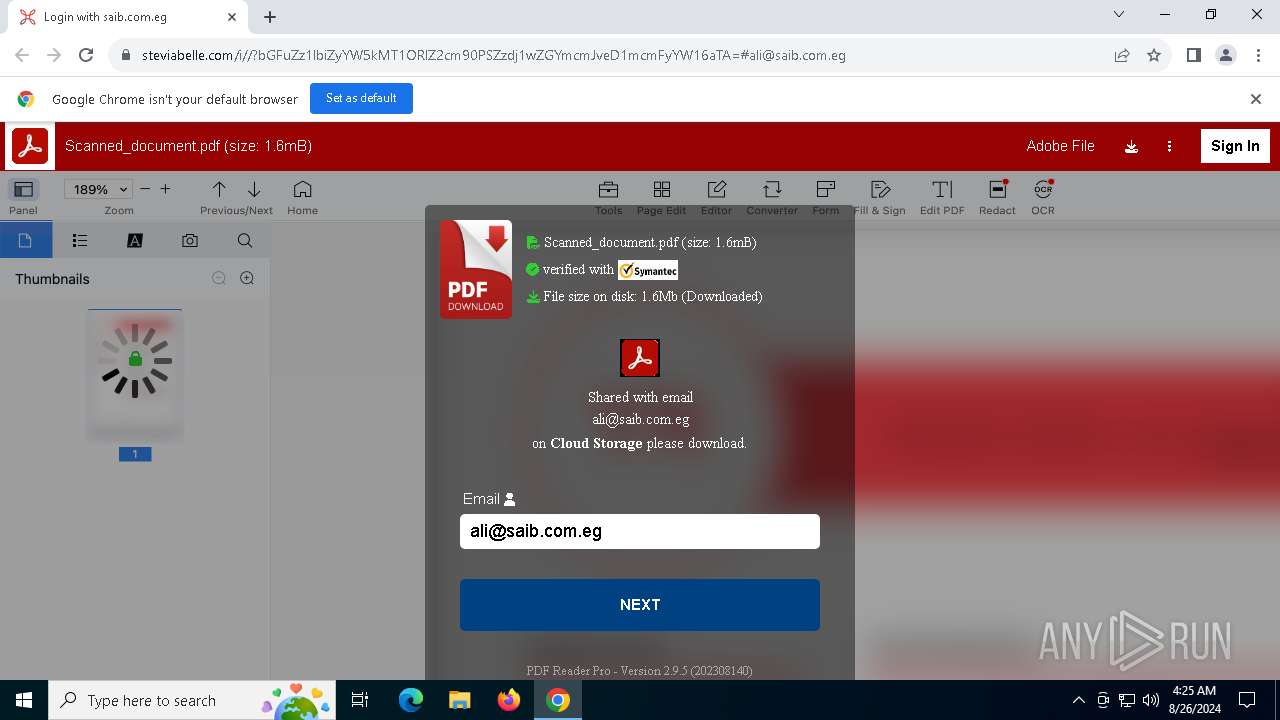Toggle the Panel icon

23,189
